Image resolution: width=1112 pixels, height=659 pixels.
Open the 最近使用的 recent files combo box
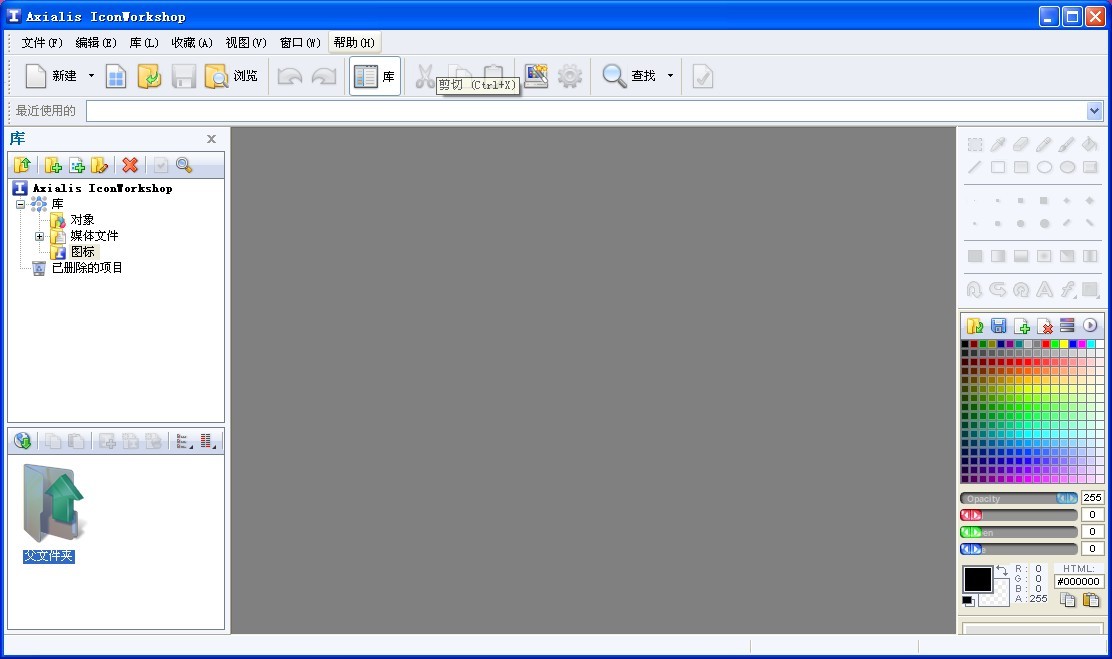point(1094,111)
